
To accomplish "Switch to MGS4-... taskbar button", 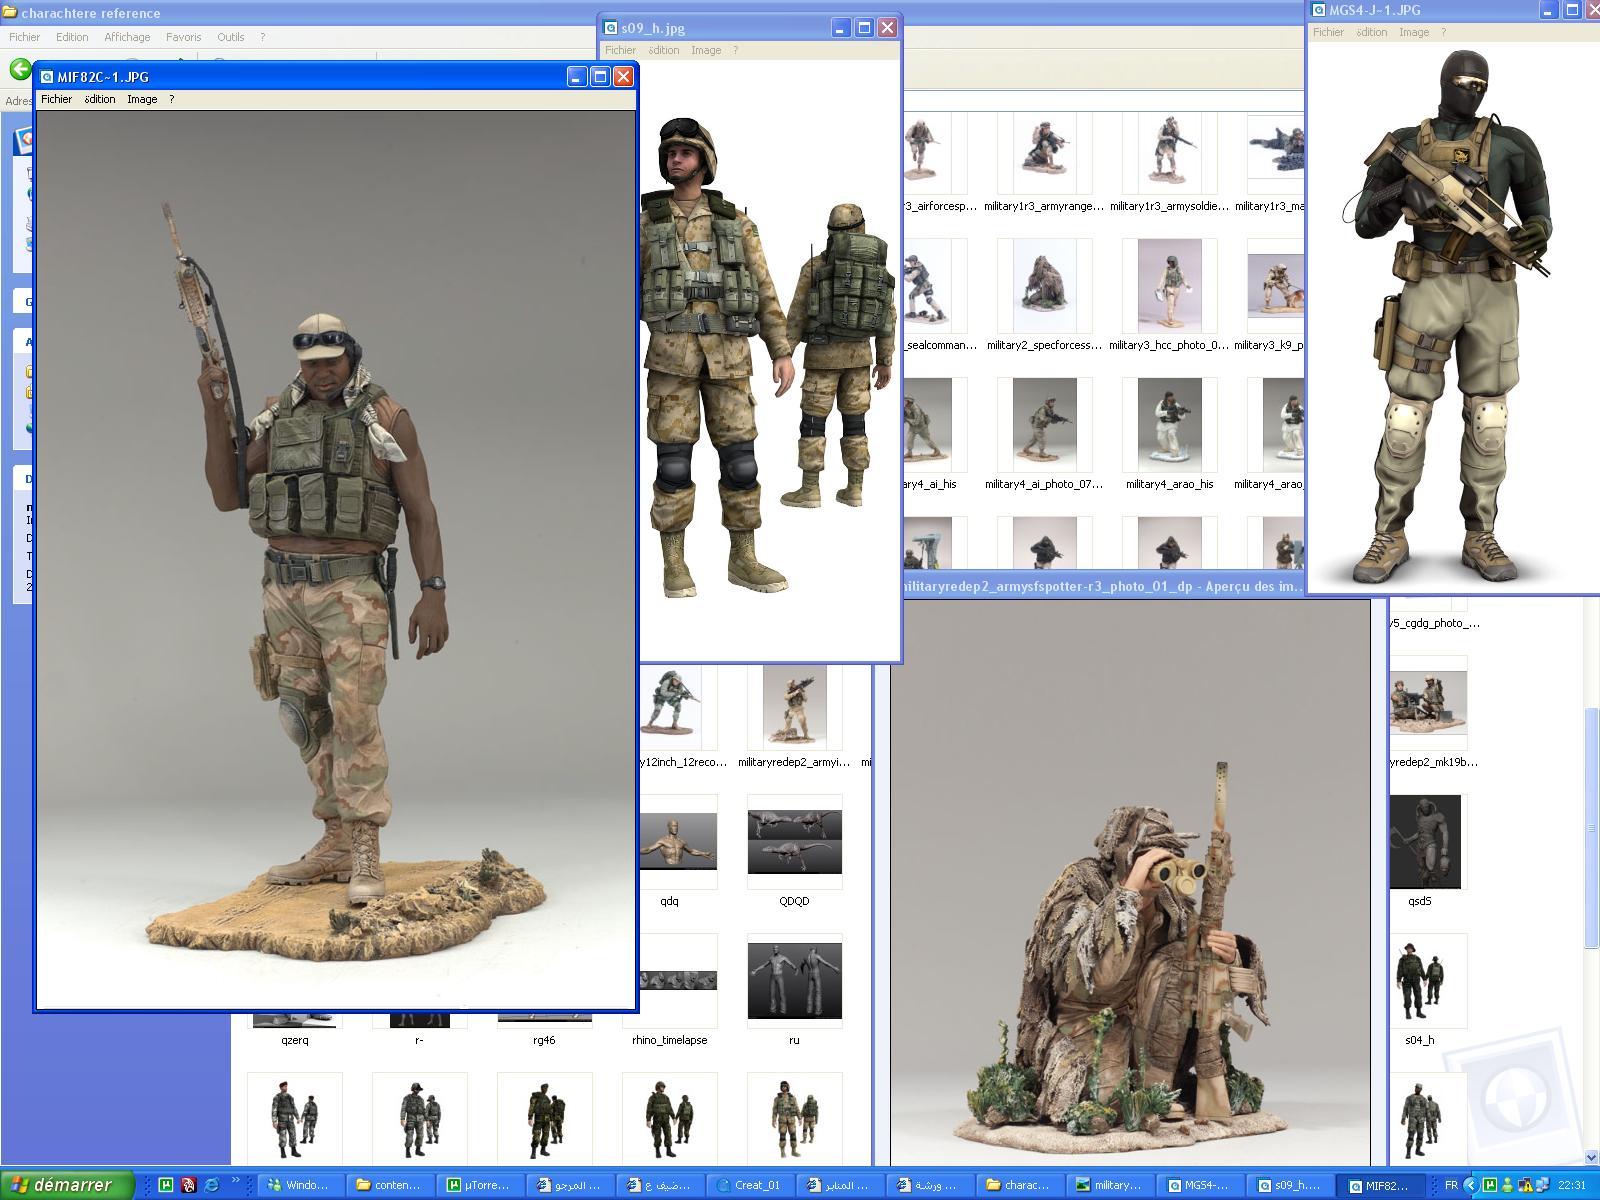I will 1200,1185.
